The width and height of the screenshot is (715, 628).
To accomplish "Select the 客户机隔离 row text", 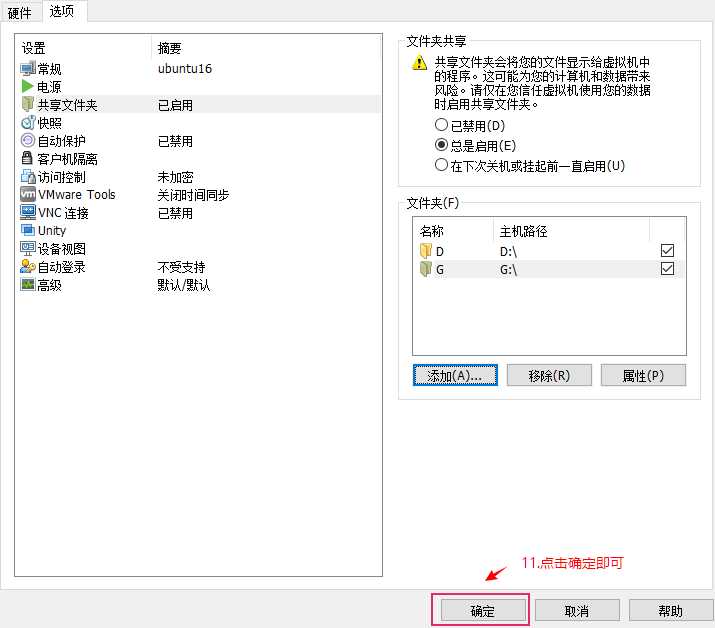I will click(67, 159).
